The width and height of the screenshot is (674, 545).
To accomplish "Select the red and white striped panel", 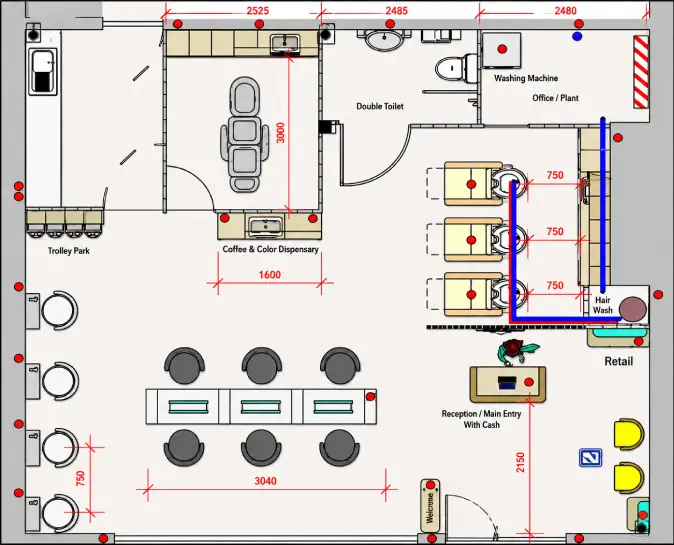I will point(640,72).
